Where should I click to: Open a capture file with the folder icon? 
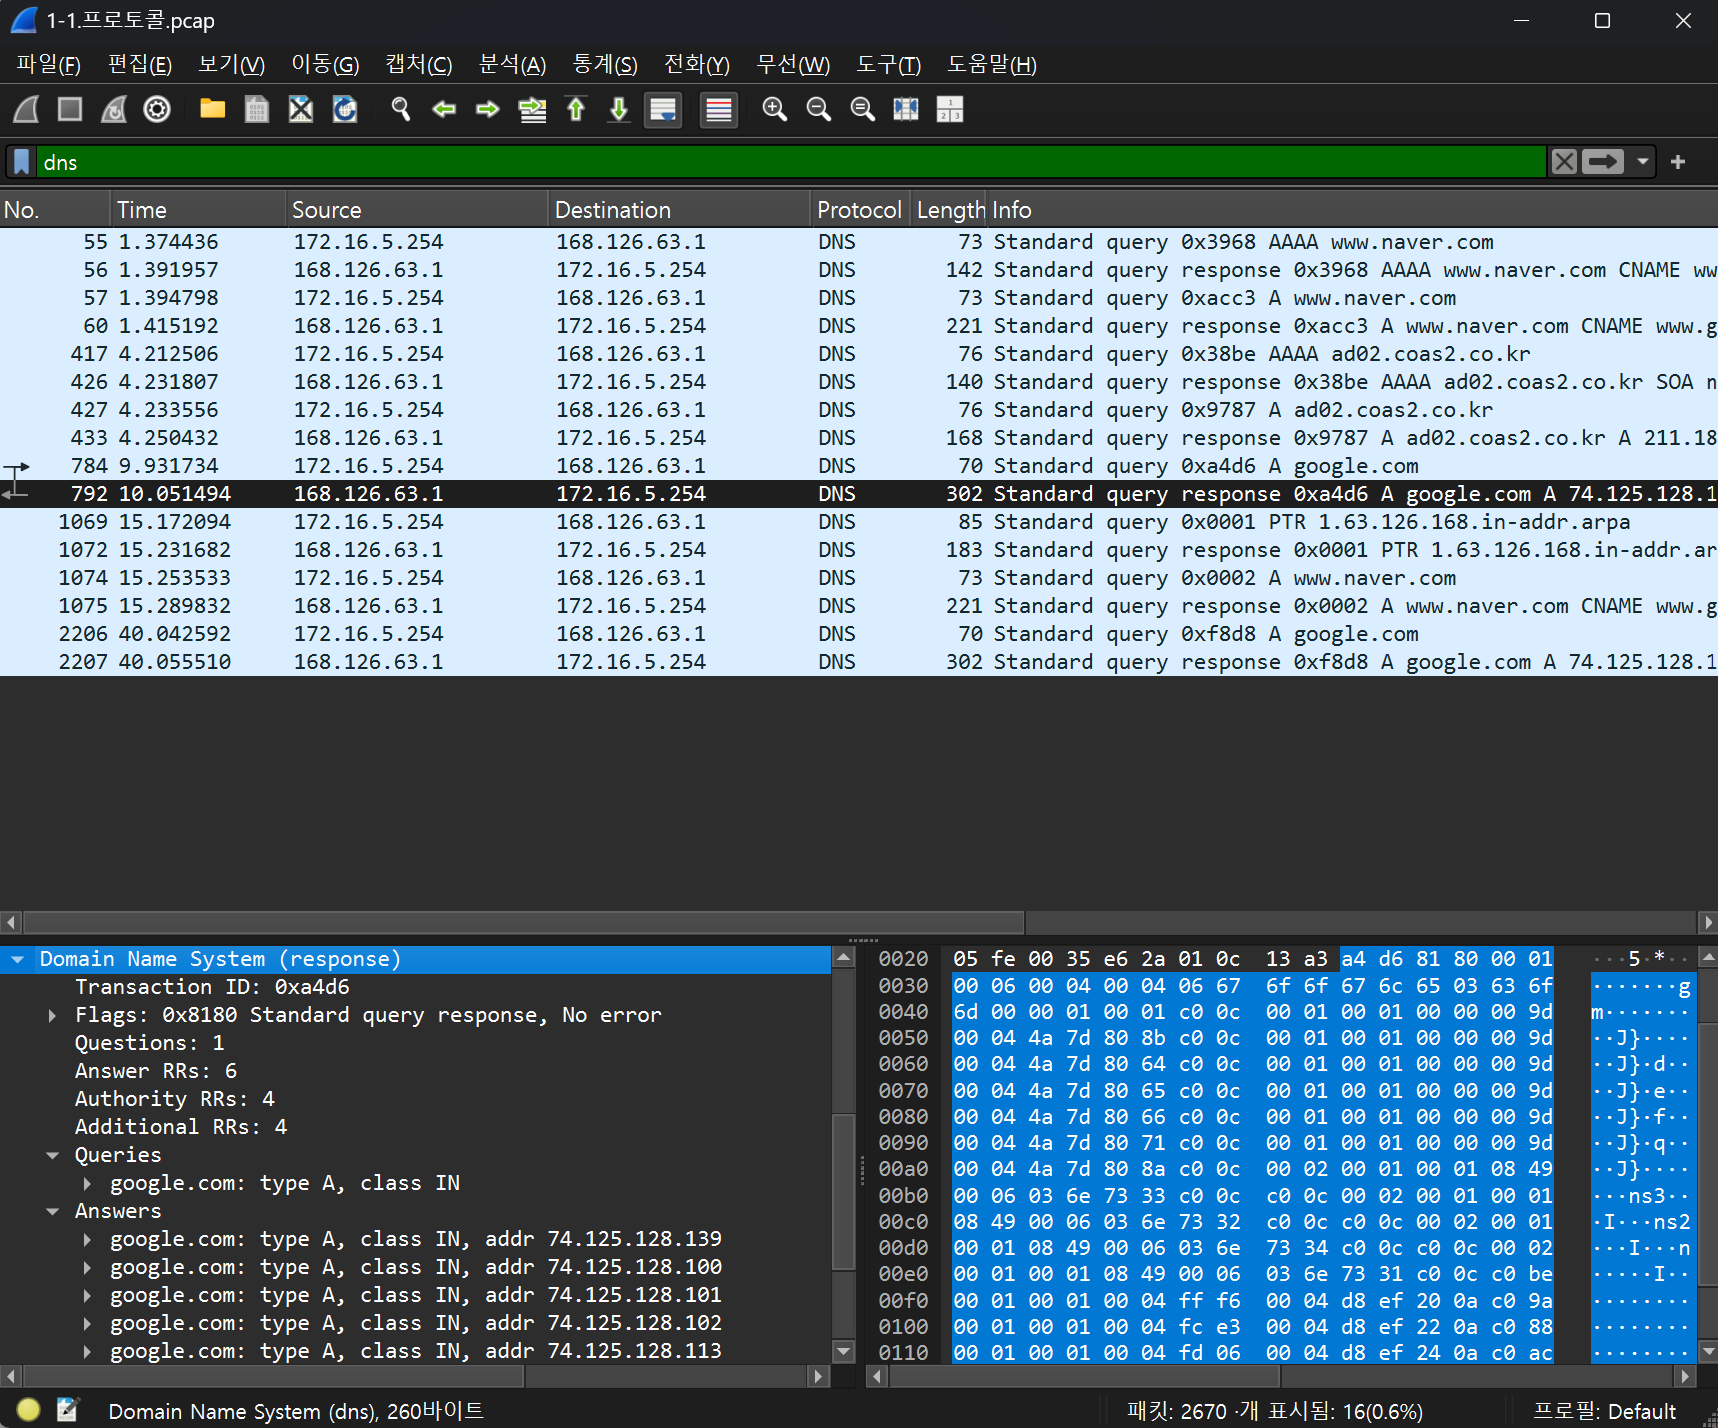point(212,109)
